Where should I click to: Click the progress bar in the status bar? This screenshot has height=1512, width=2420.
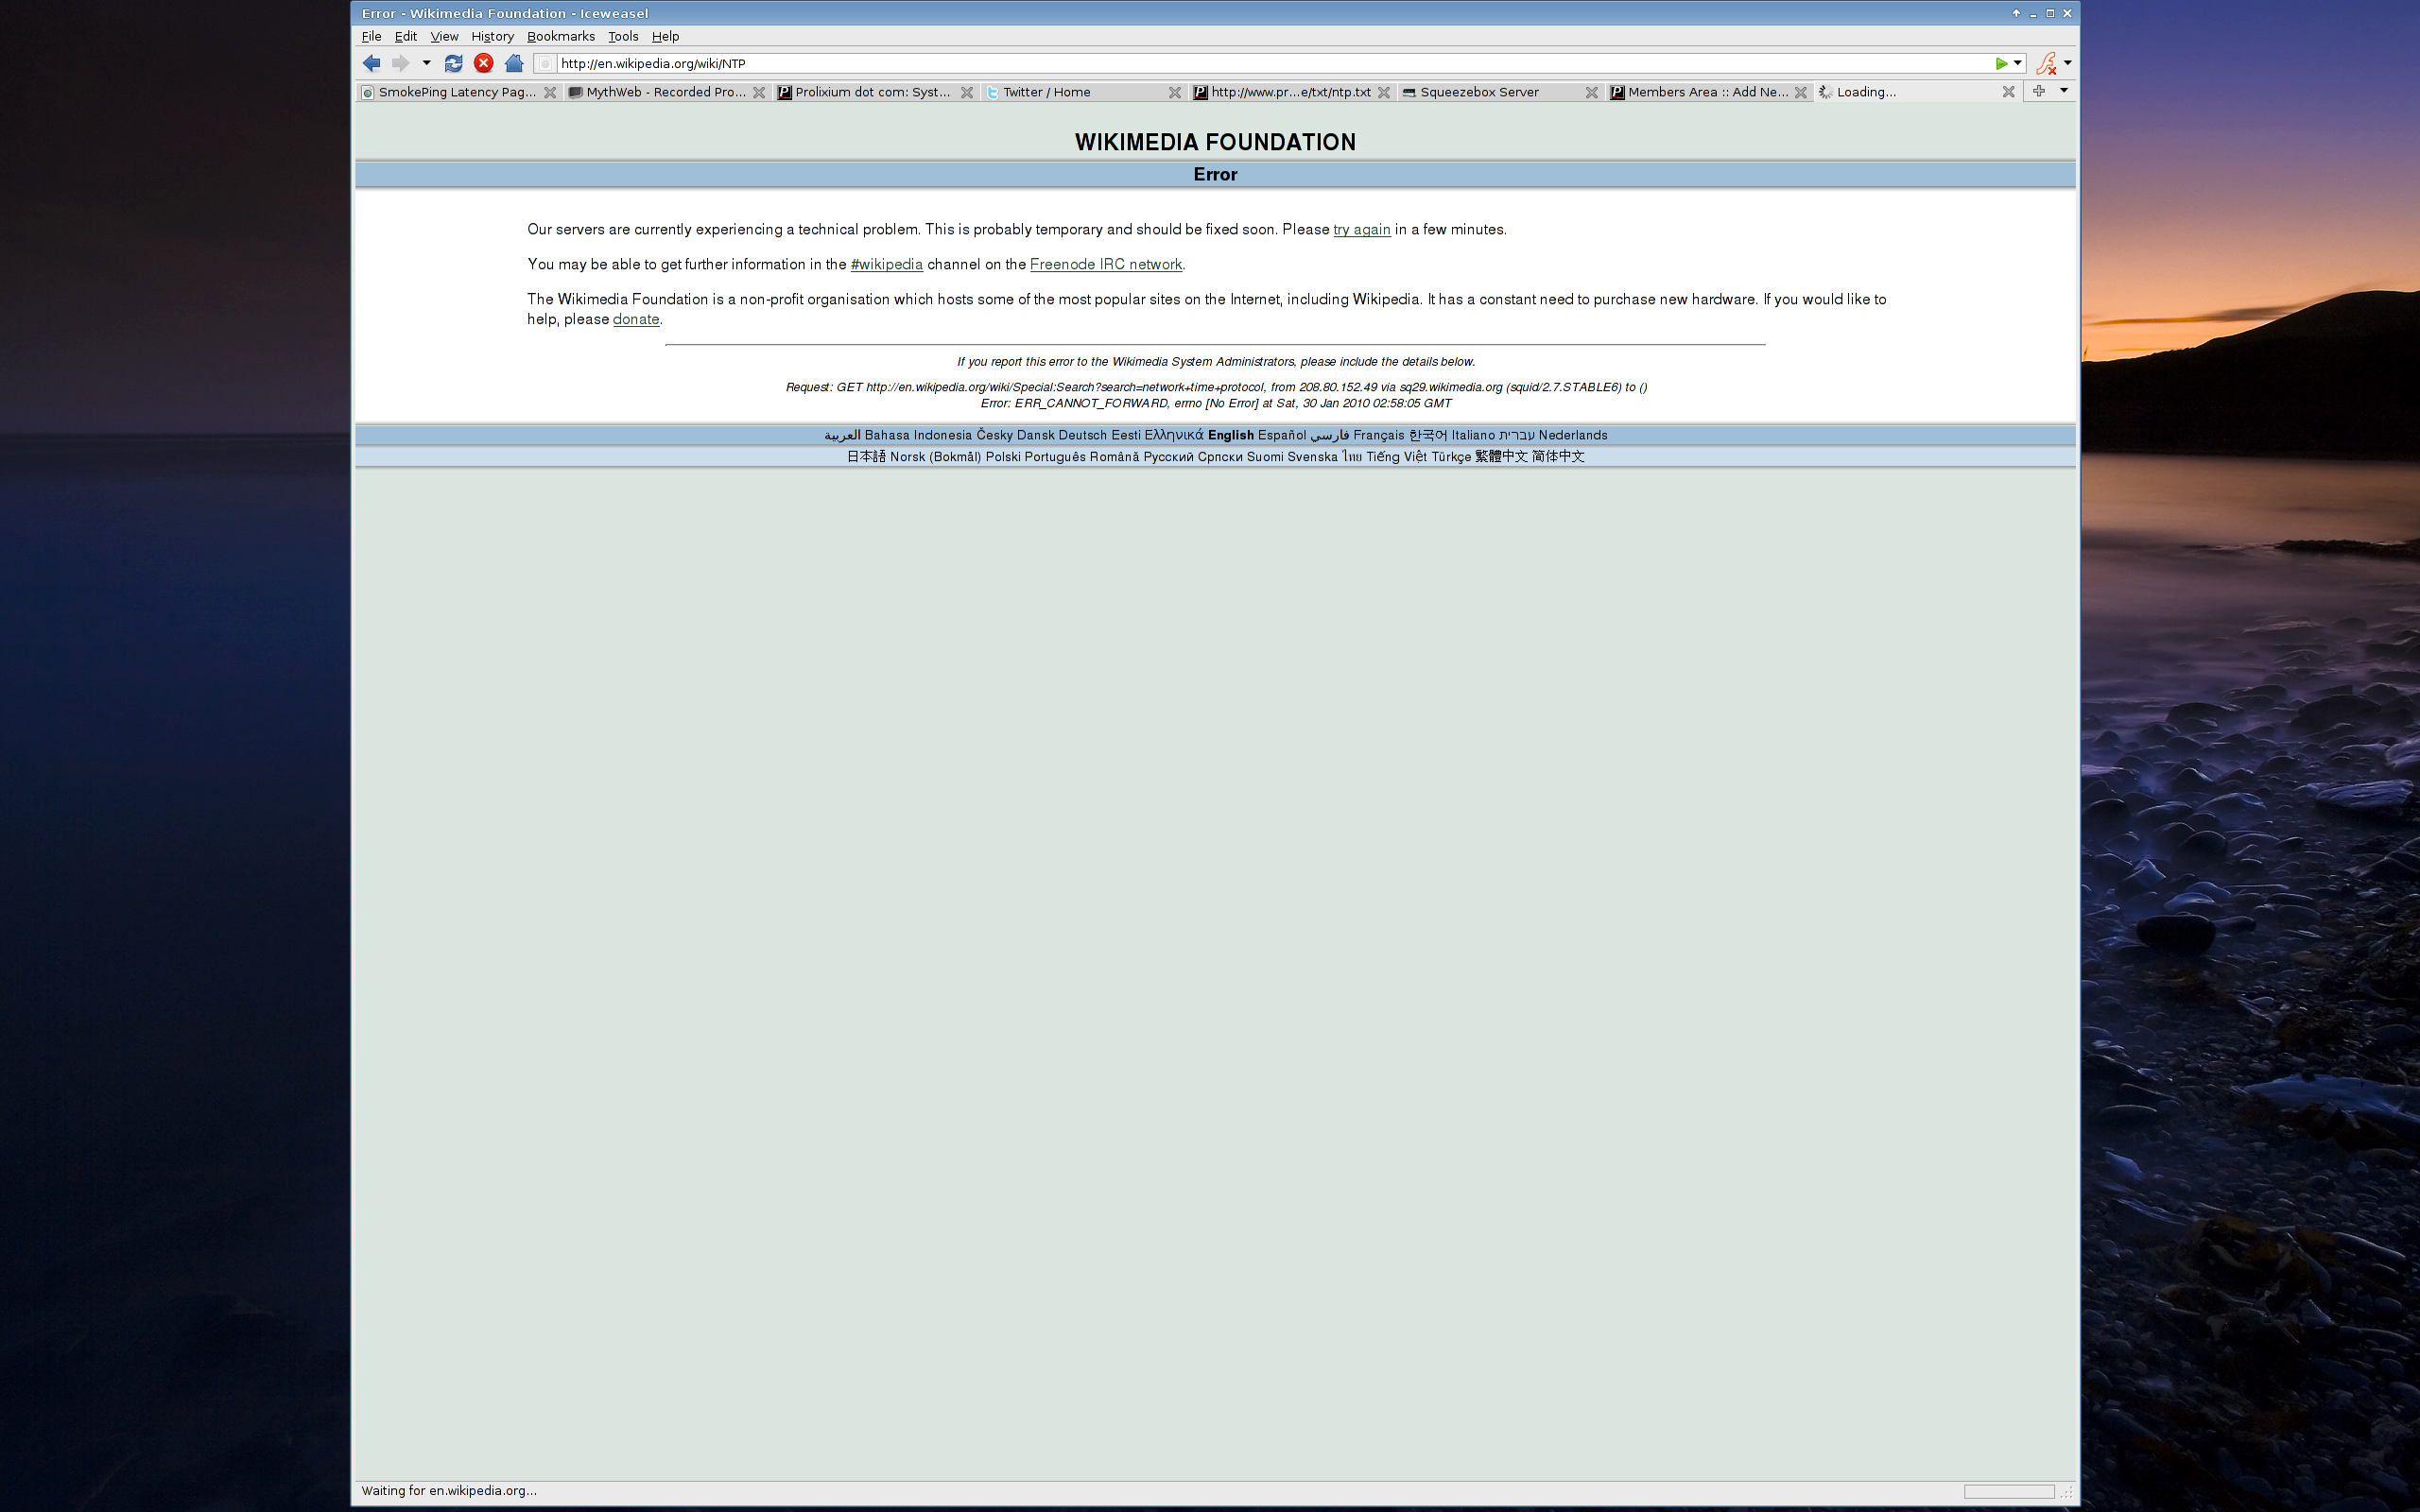click(2009, 1491)
